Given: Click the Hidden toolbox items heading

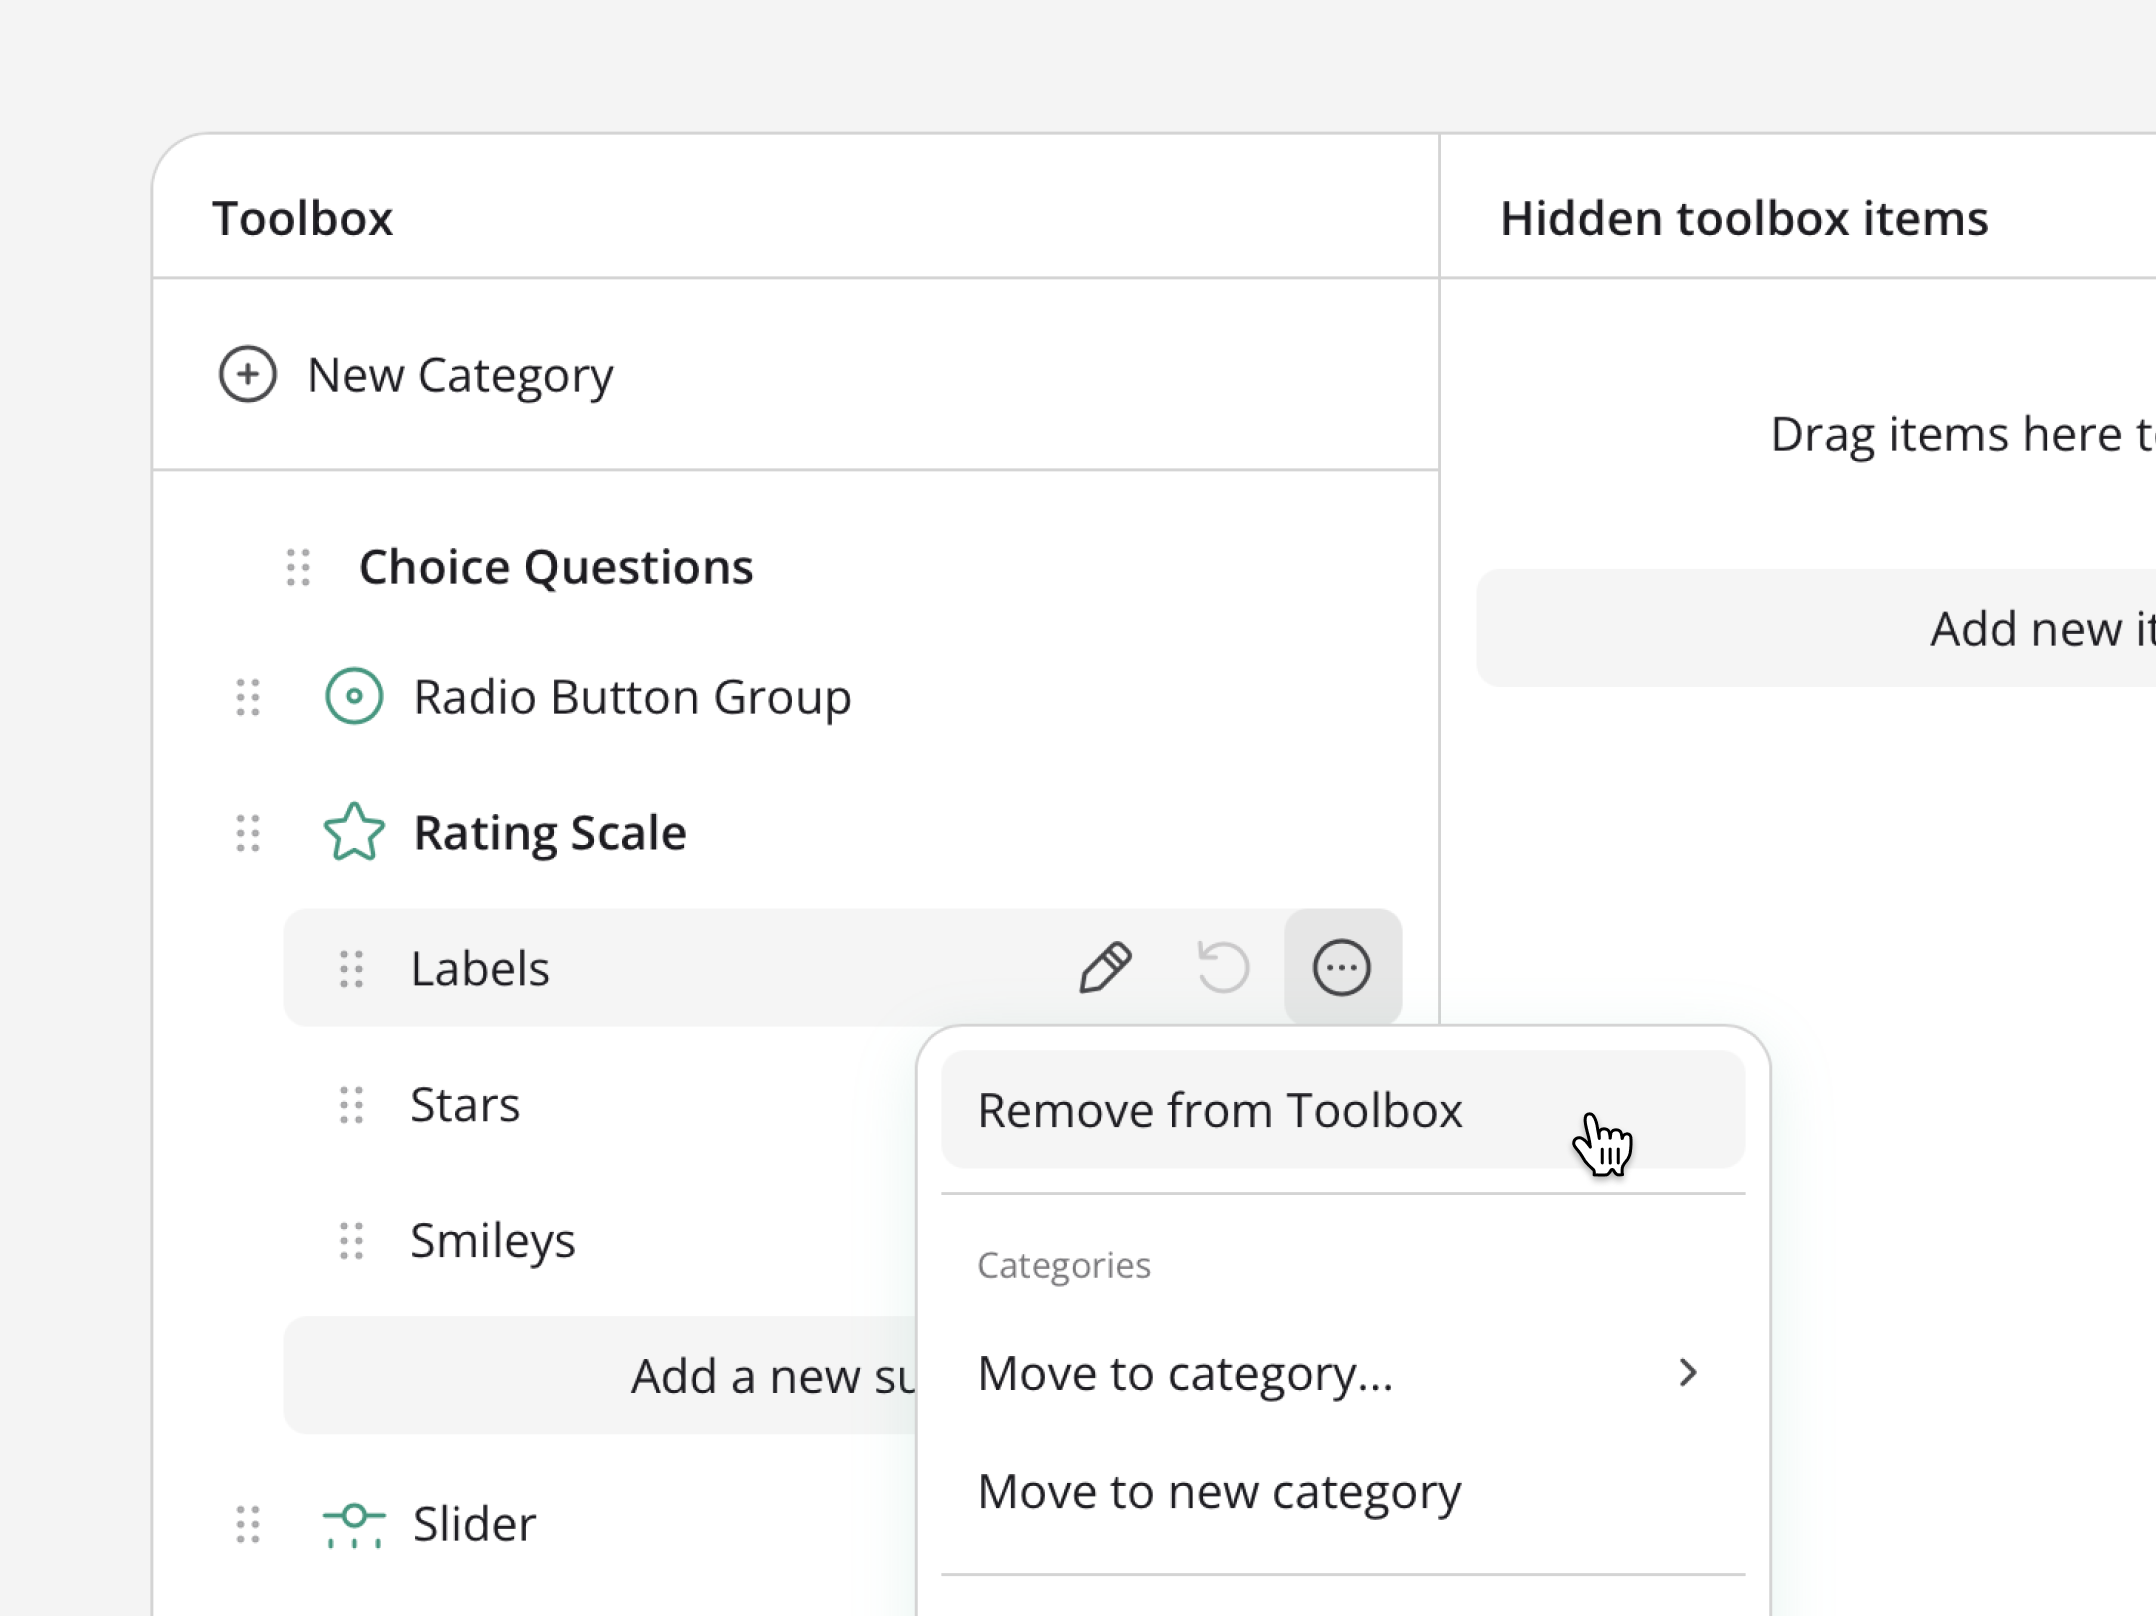Looking at the screenshot, I should pos(1744,218).
